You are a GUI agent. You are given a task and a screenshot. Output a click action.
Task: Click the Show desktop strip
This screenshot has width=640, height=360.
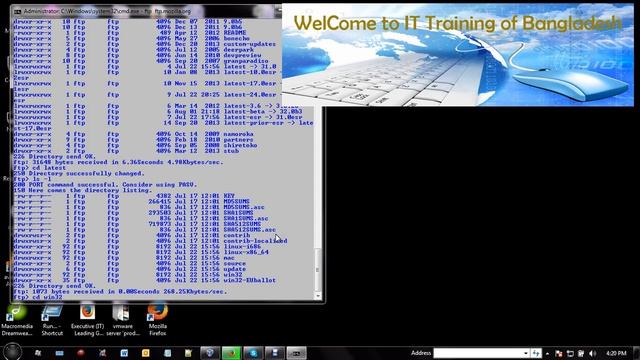point(636,353)
